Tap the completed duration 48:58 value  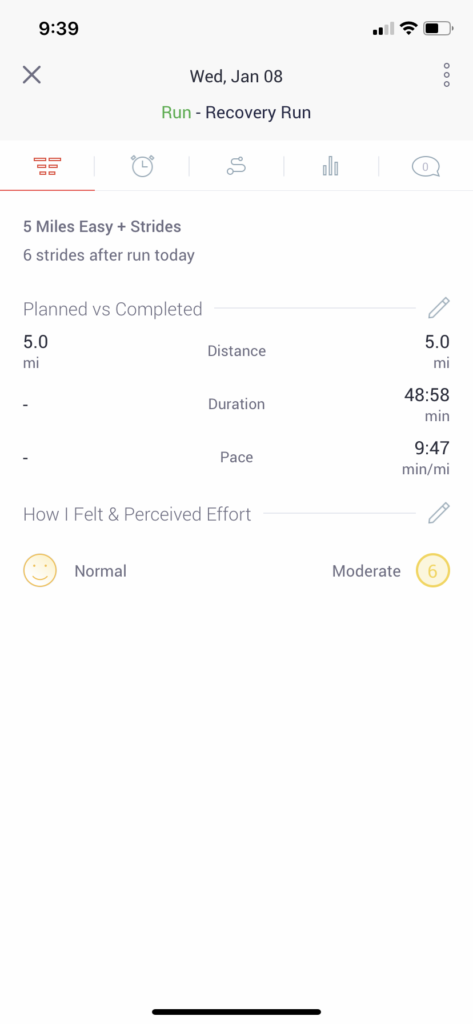point(427,404)
